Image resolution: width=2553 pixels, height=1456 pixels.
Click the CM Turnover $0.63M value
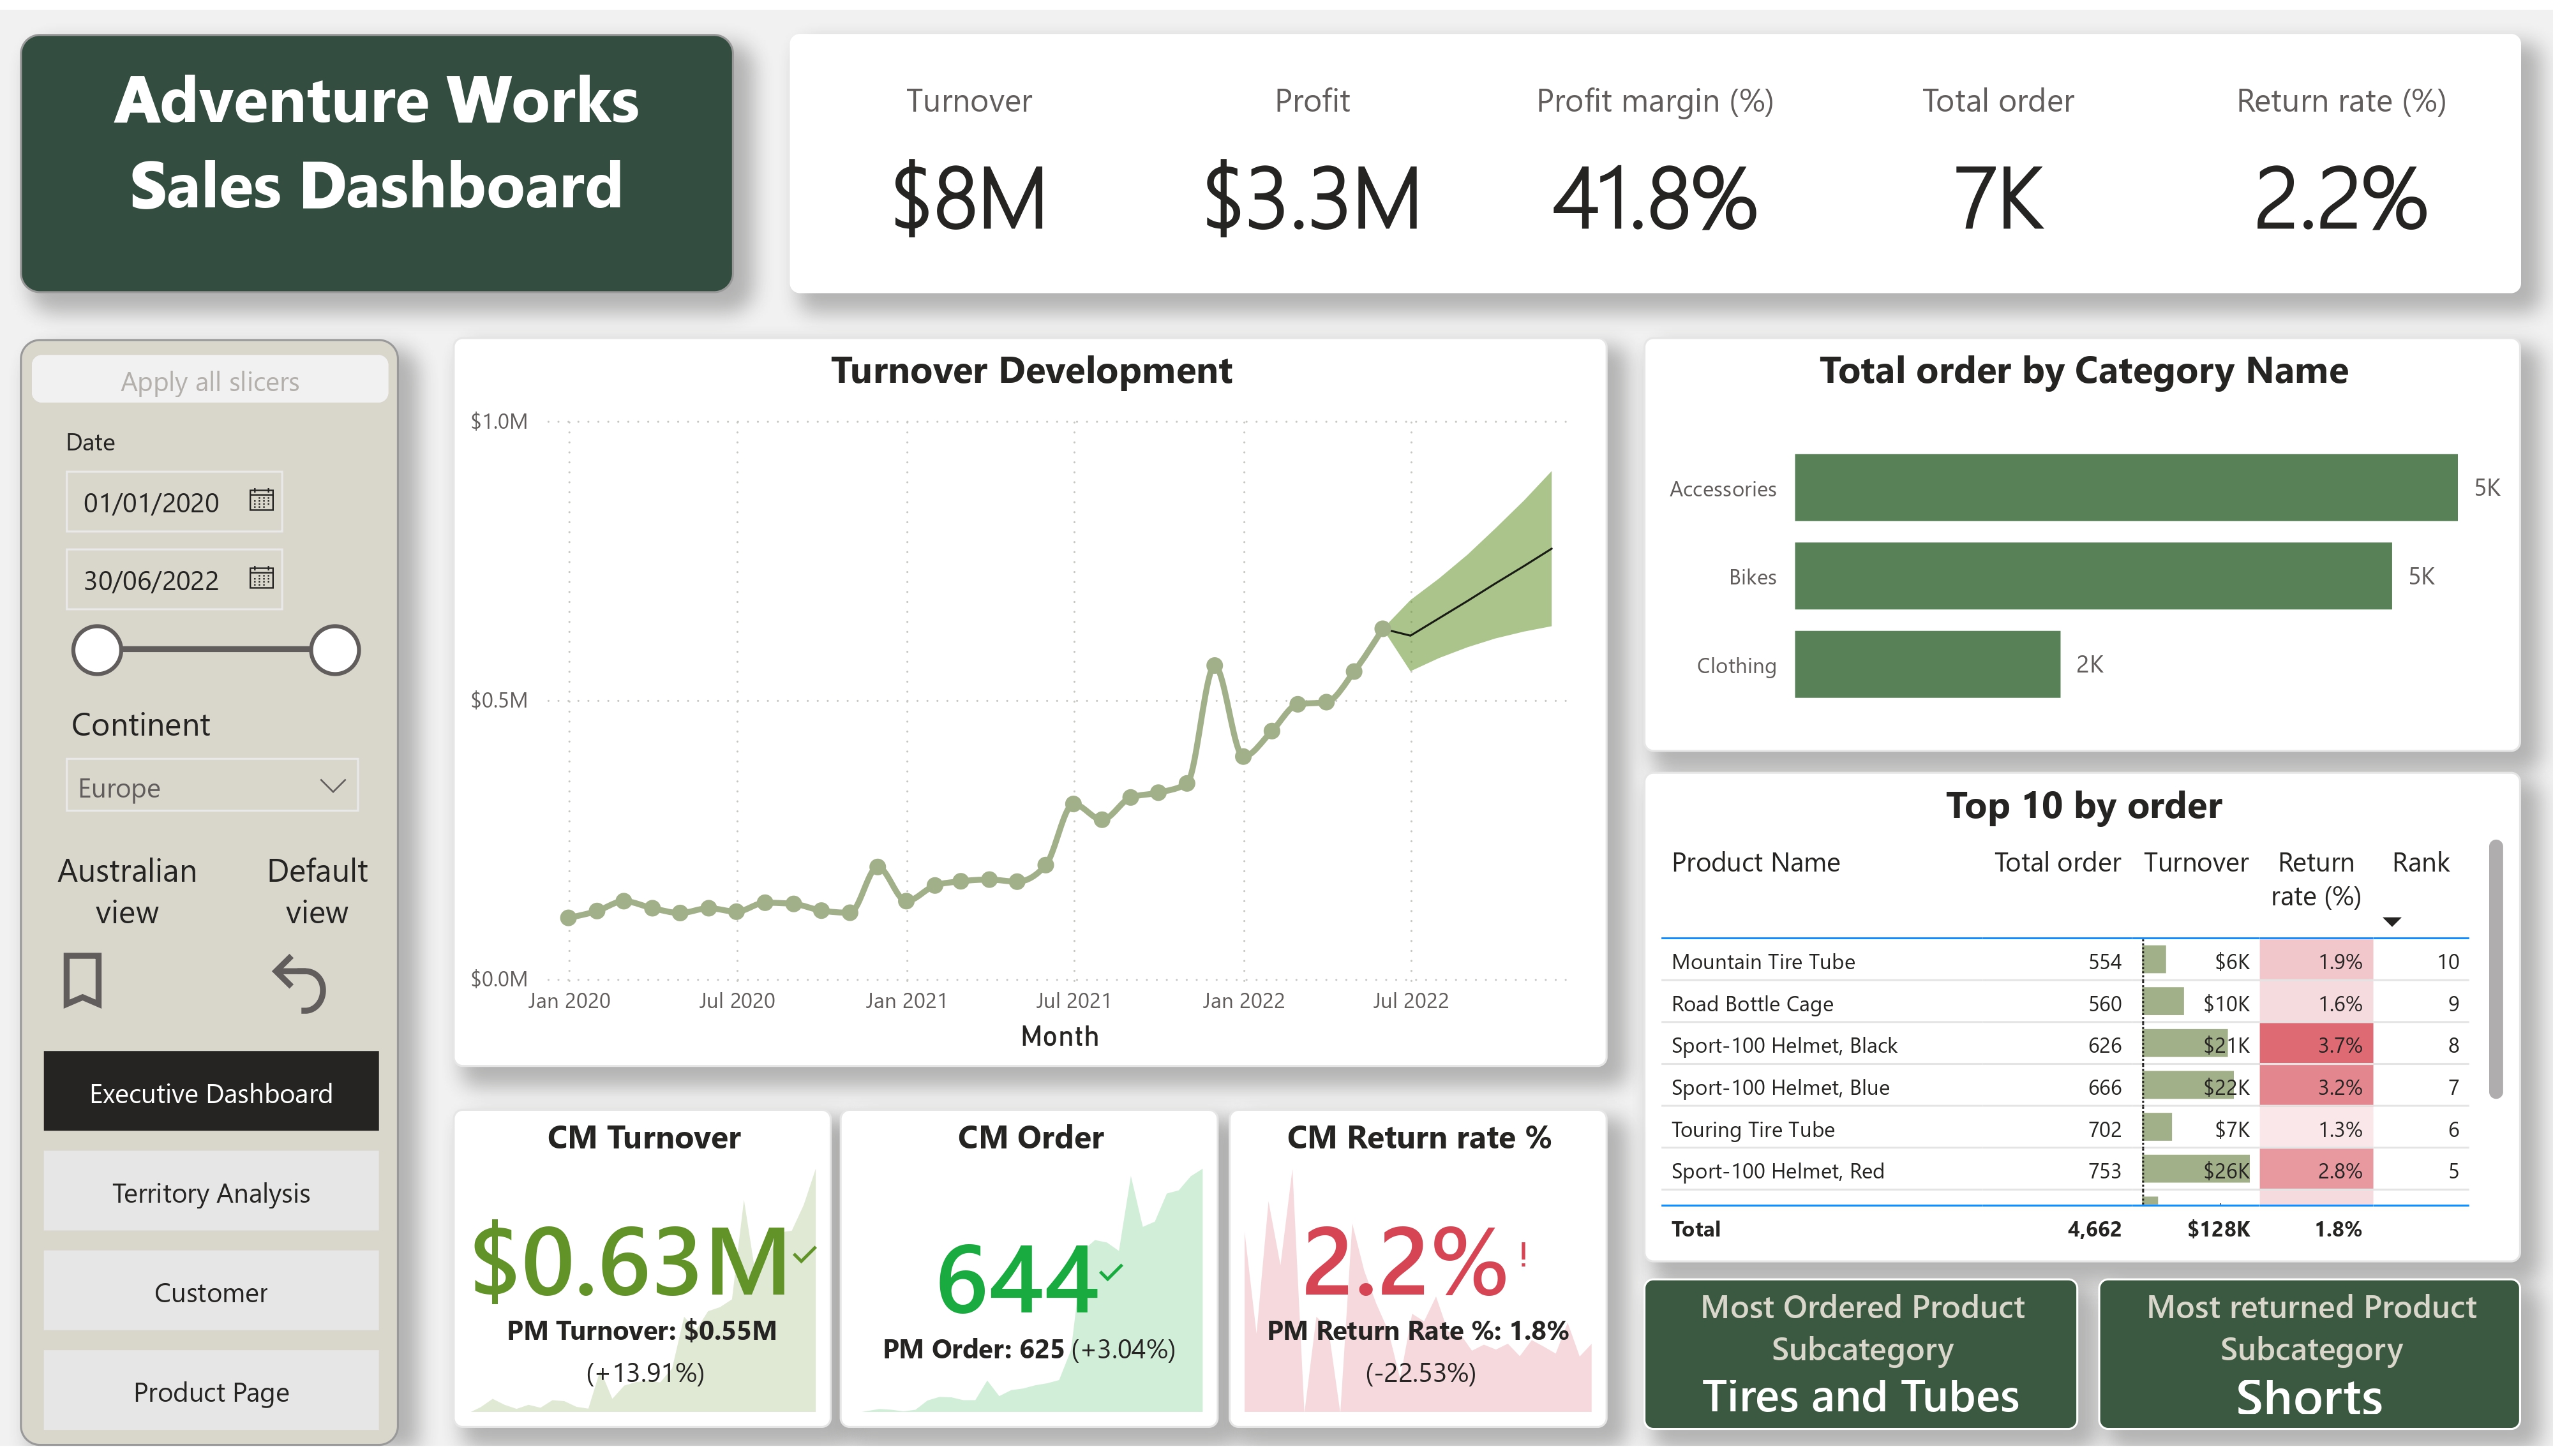click(x=631, y=1262)
